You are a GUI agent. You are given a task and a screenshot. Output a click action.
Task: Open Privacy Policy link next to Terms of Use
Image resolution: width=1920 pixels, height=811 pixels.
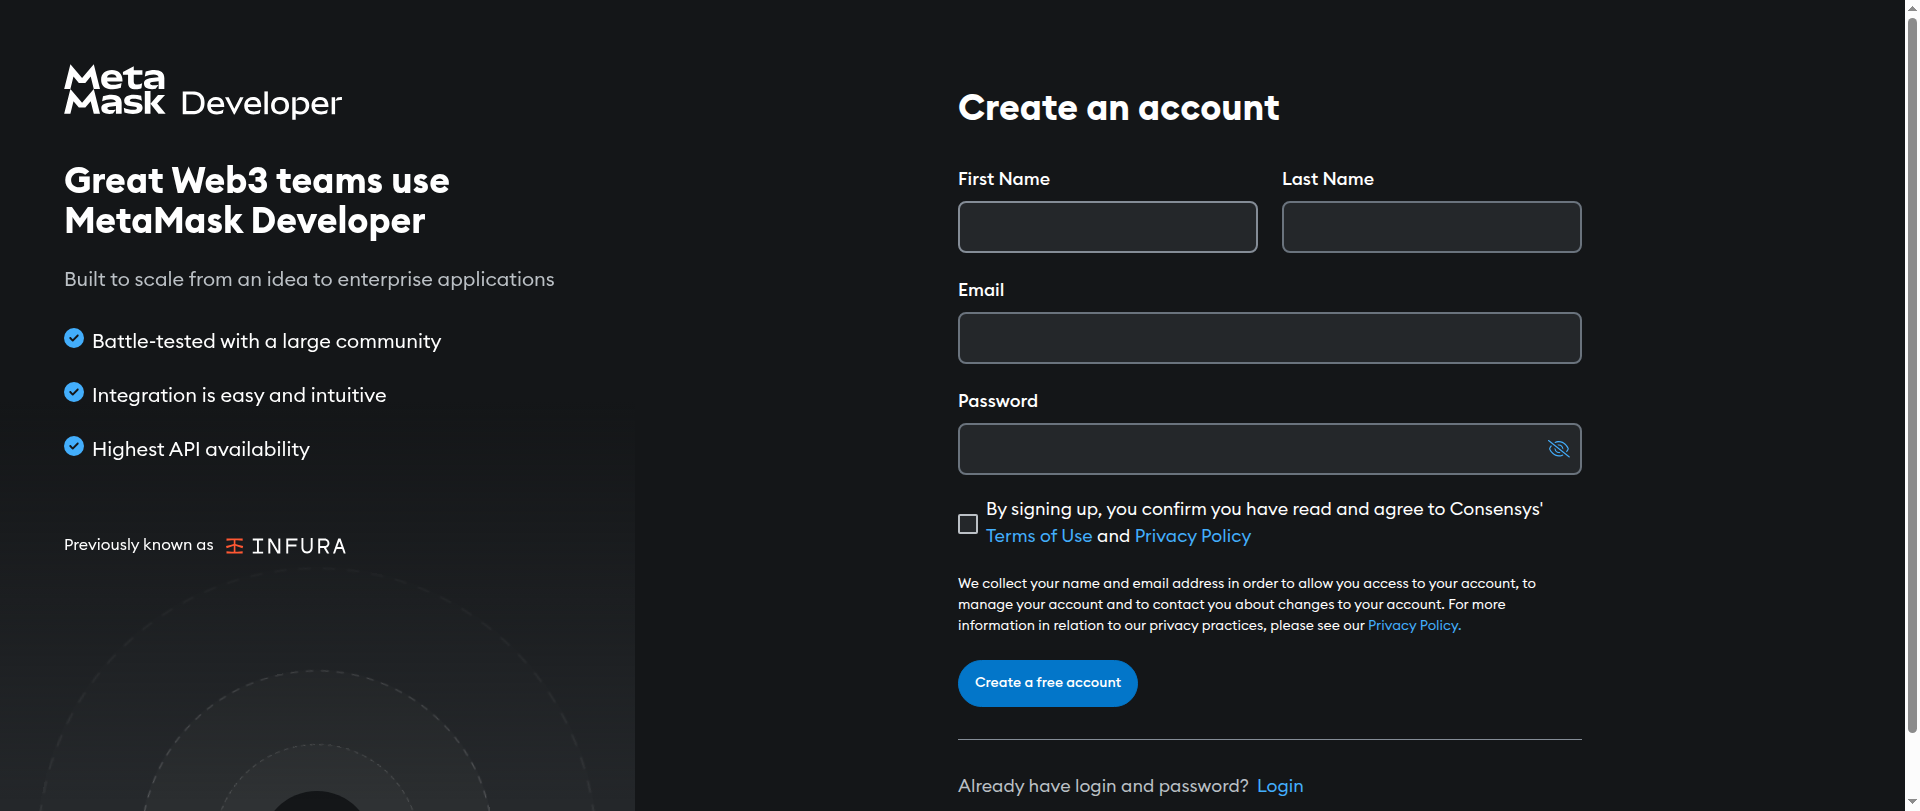pos(1192,536)
